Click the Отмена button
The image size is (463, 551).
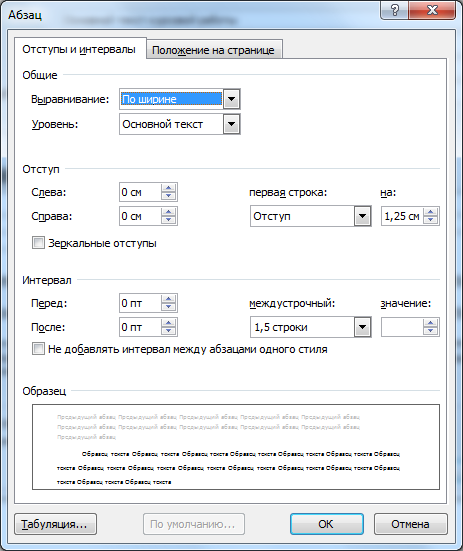tap(411, 524)
